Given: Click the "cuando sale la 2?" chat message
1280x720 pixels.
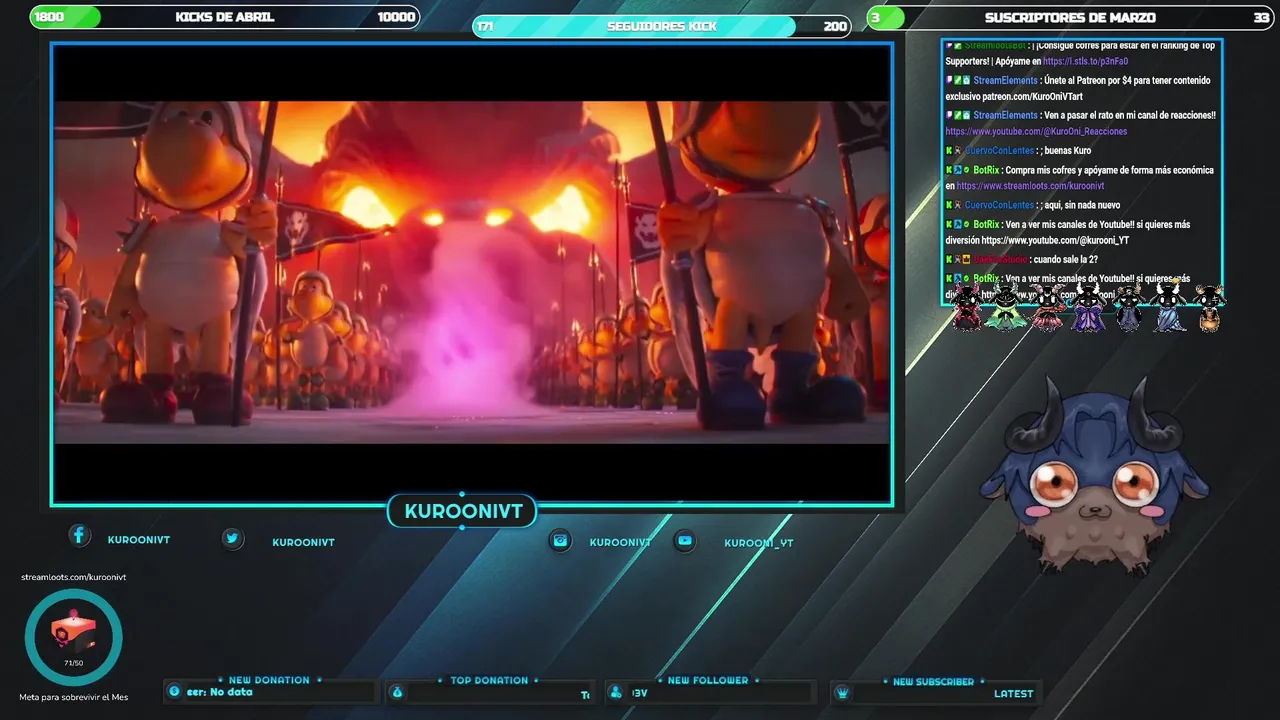Looking at the screenshot, I should [1068, 260].
